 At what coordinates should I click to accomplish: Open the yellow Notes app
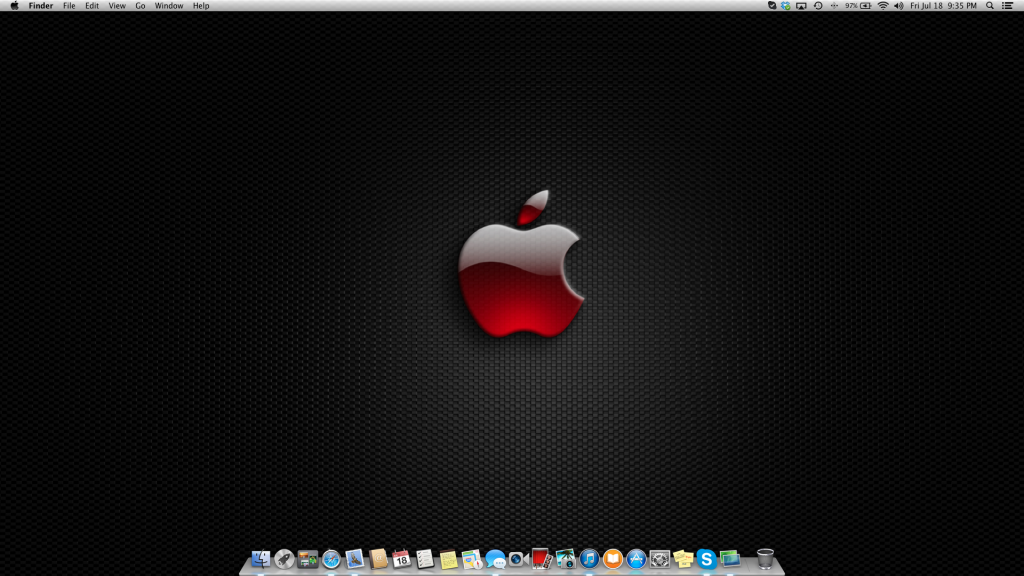449,559
